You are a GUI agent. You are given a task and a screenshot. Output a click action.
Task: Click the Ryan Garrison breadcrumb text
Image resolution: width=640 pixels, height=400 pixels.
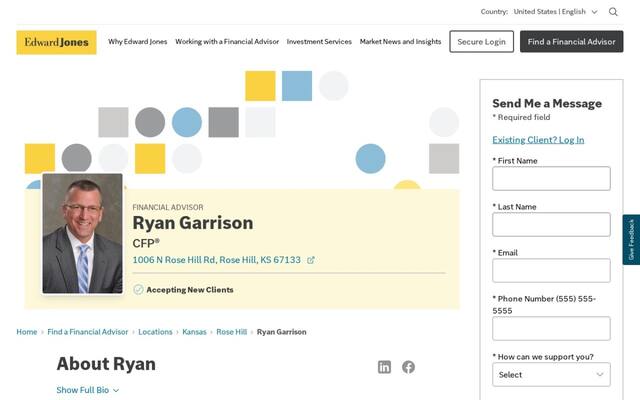(282, 332)
